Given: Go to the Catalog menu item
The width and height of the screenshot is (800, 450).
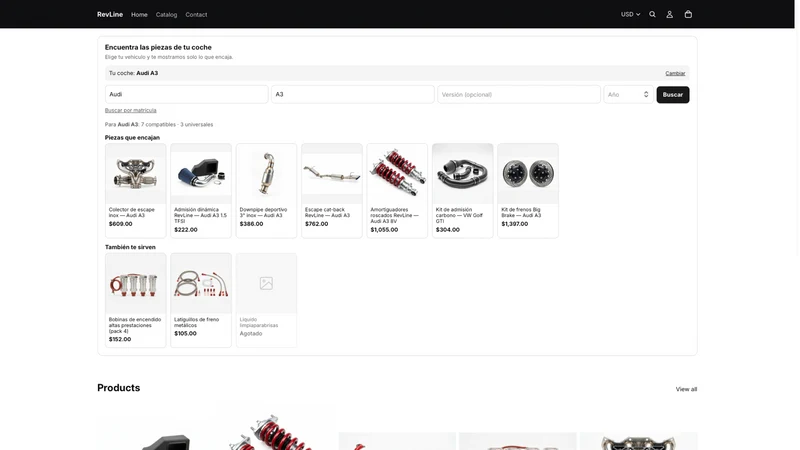Looking at the screenshot, I should pyautogui.click(x=166, y=15).
